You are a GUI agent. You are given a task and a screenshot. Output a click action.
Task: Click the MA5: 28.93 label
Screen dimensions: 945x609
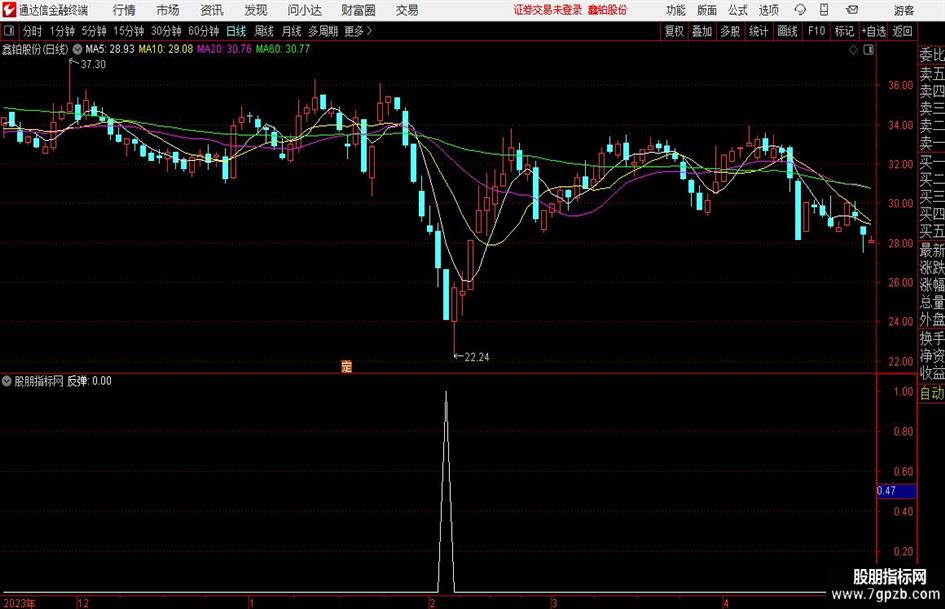(110, 49)
